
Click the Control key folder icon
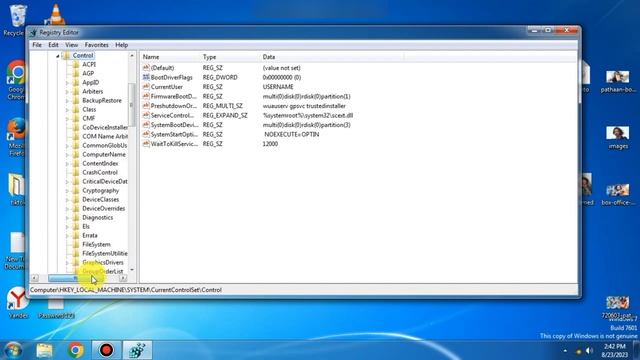66,56
